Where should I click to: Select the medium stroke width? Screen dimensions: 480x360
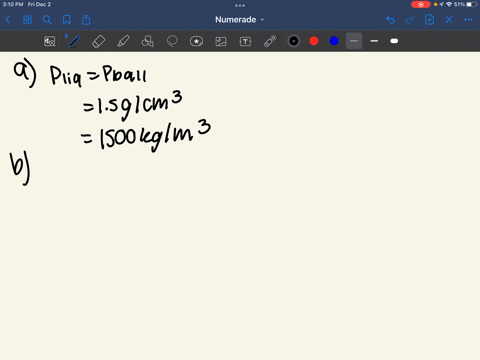coord(374,41)
